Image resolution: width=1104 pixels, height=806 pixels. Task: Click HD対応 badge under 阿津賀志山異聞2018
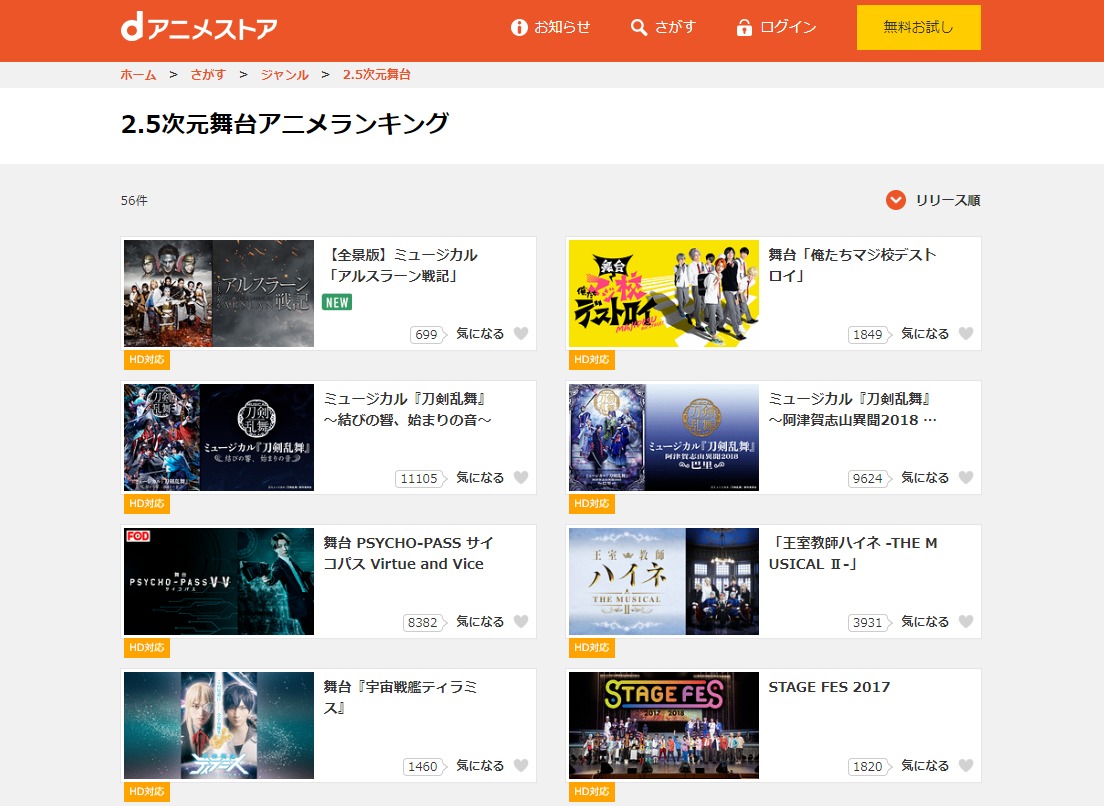591,503
